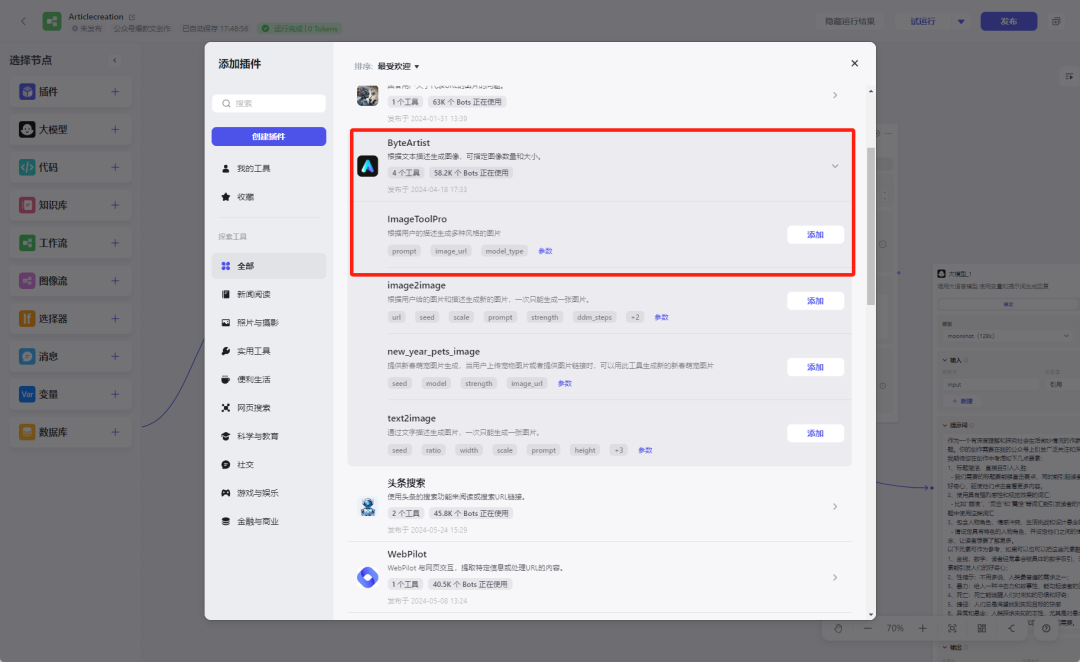This screenshot has height=662, width=1080.
Task: Zoom out with the minus icon
Action: [x=867, y=628]
